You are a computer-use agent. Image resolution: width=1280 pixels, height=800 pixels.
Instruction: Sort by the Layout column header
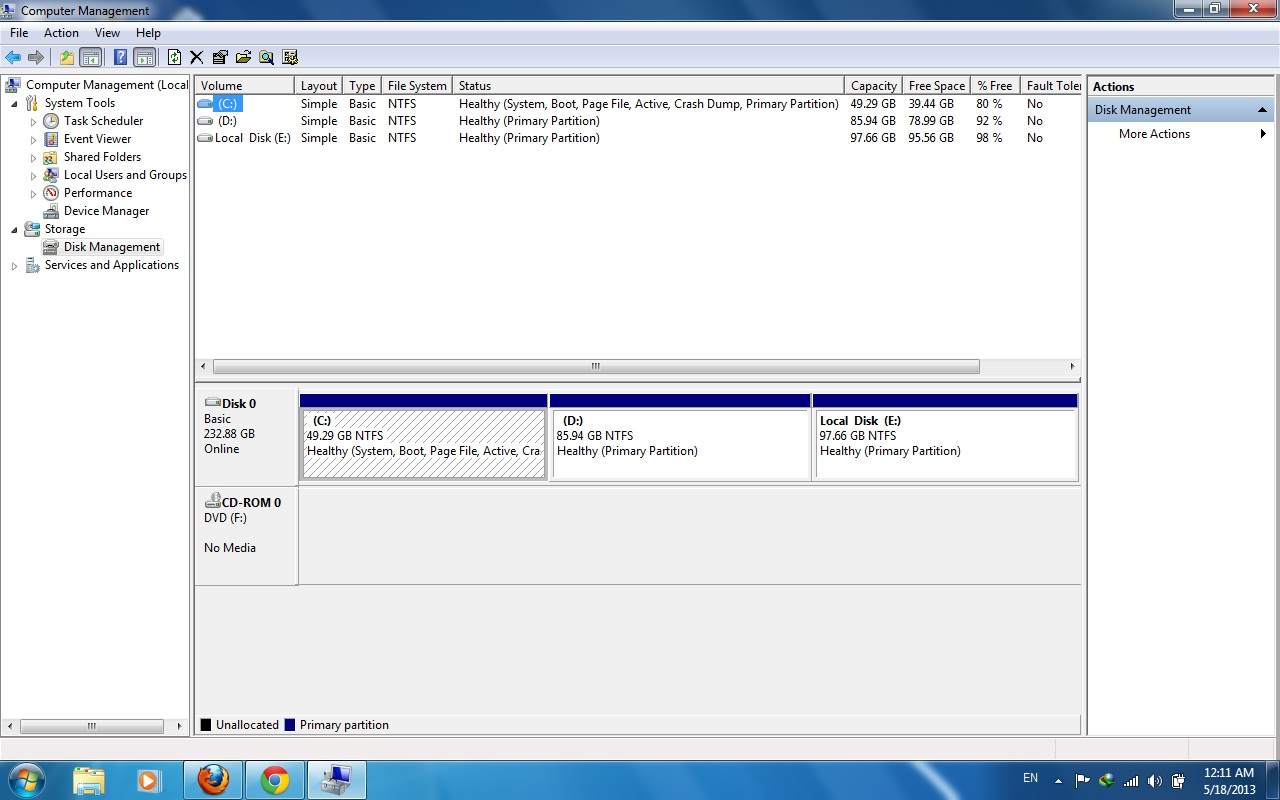point(319,86)
